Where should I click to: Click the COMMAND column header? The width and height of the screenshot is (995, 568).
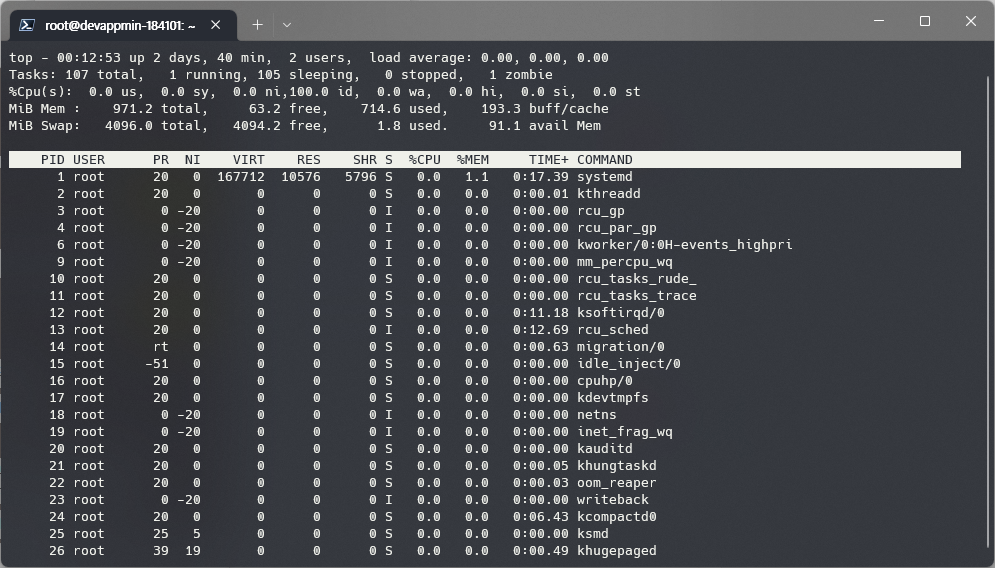click(604, 160)
